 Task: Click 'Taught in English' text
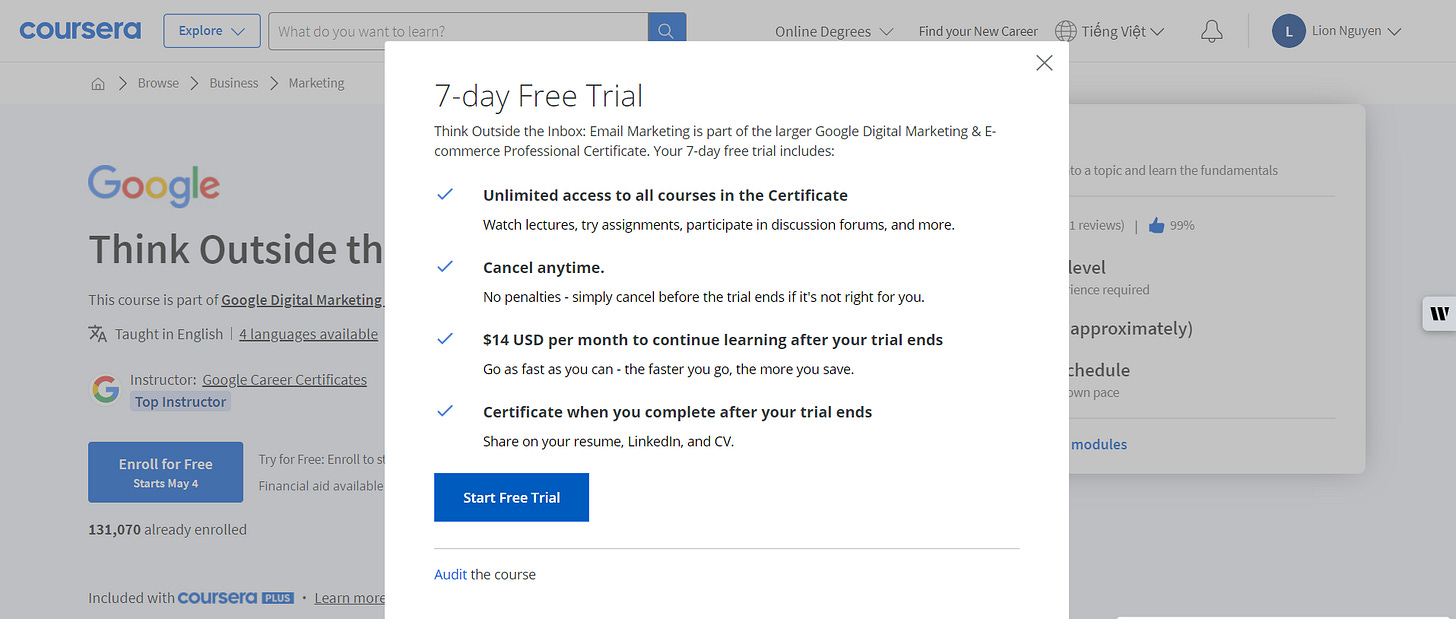tap(169, 334)
